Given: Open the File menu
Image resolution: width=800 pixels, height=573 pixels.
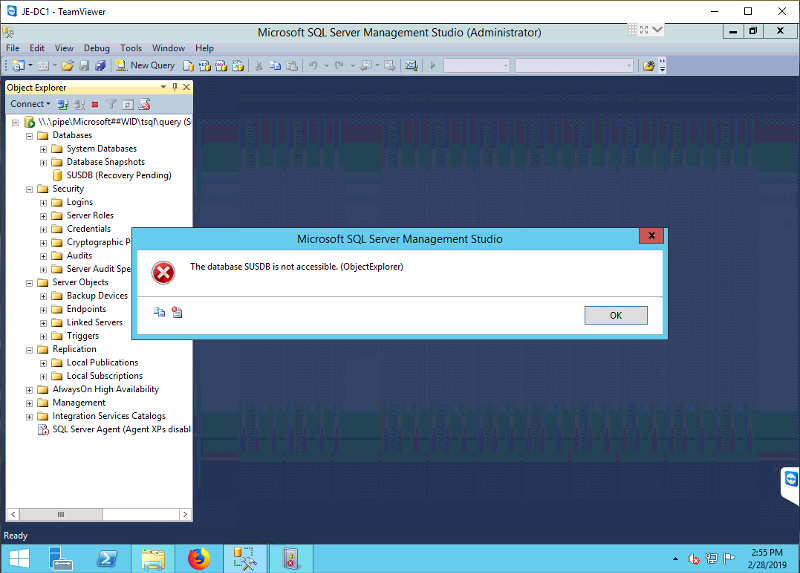Looking at the screenshot, I should [x=13, y=48].
